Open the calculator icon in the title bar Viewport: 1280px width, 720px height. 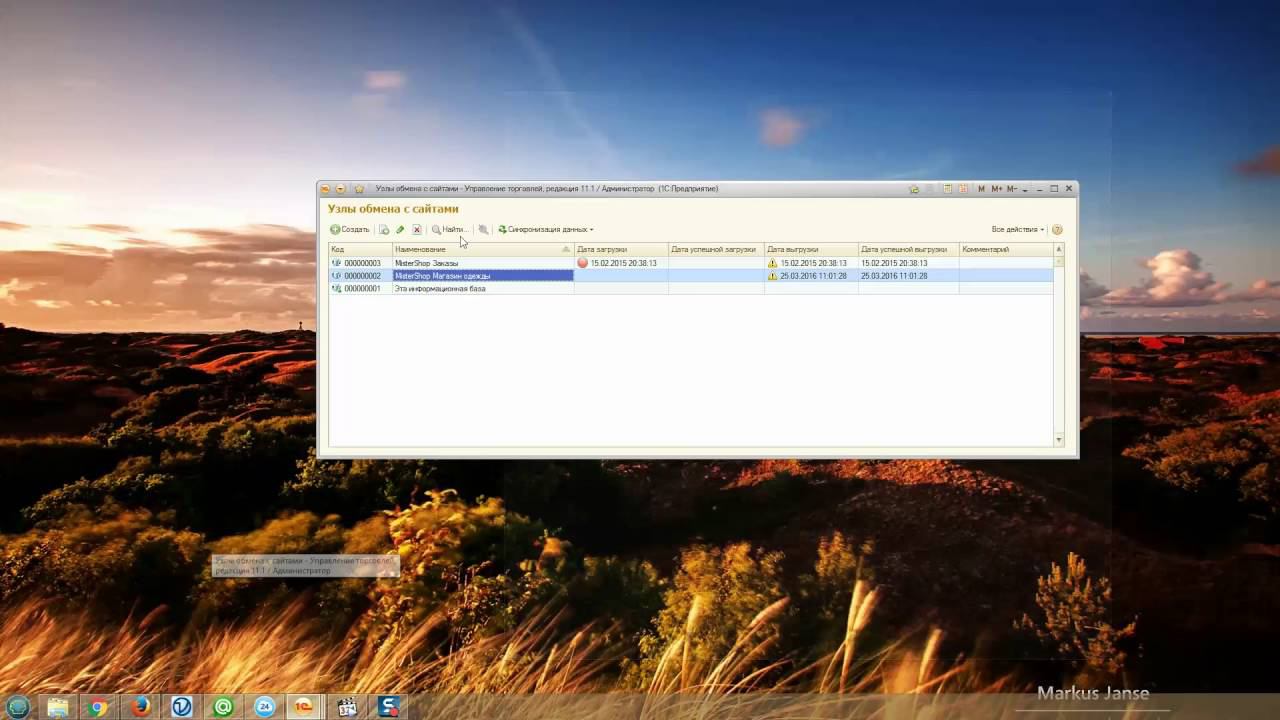point(947,188)
